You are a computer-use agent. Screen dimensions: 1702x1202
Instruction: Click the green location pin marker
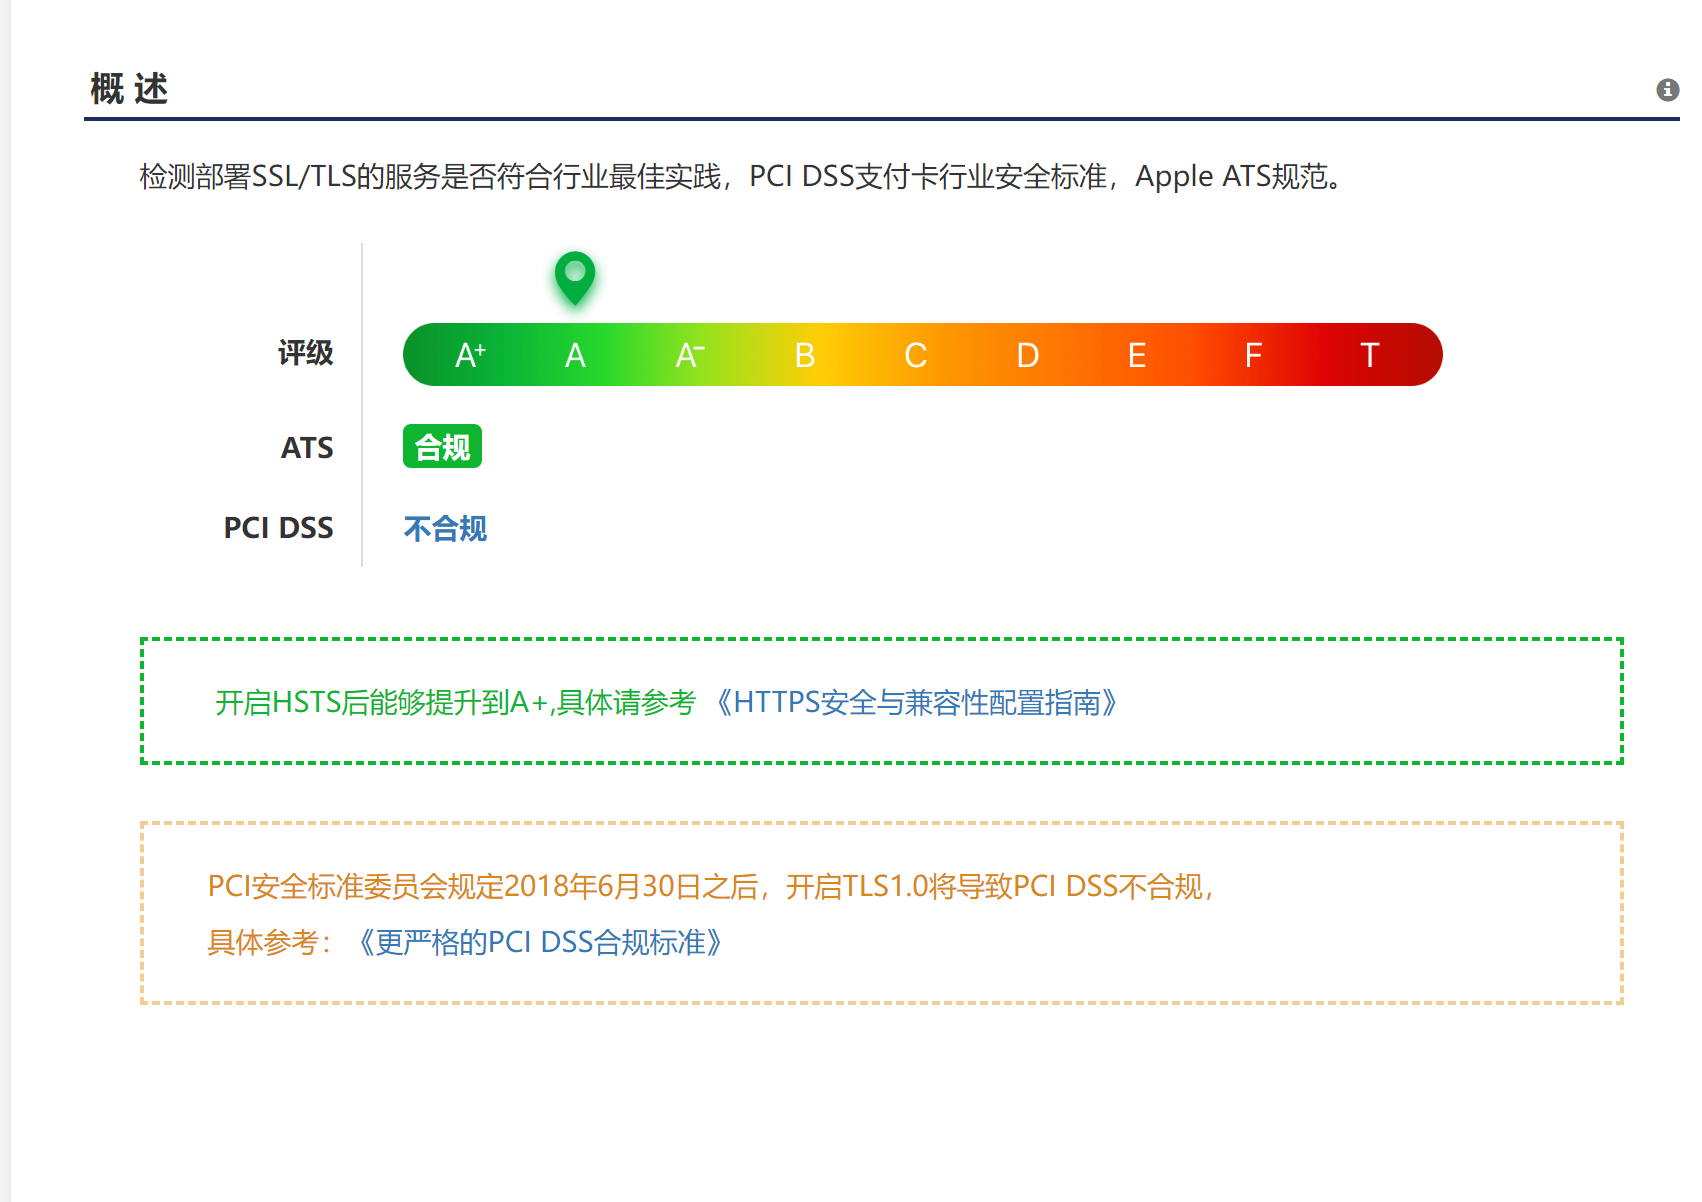click(x=575, y=277)
